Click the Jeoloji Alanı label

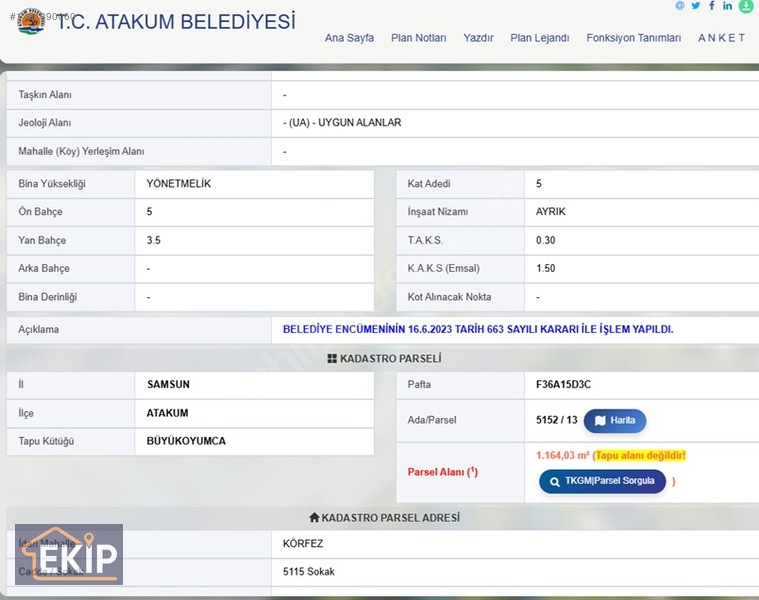point(45,123)
